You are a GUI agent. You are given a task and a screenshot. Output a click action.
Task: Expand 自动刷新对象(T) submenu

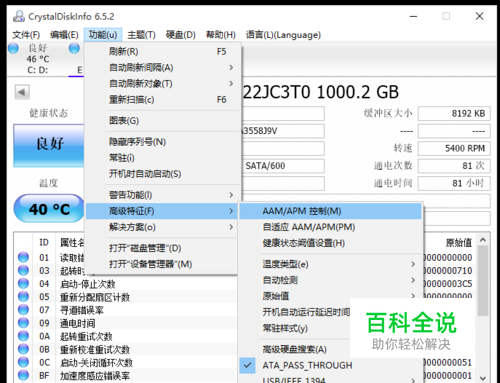pos(163,84)
